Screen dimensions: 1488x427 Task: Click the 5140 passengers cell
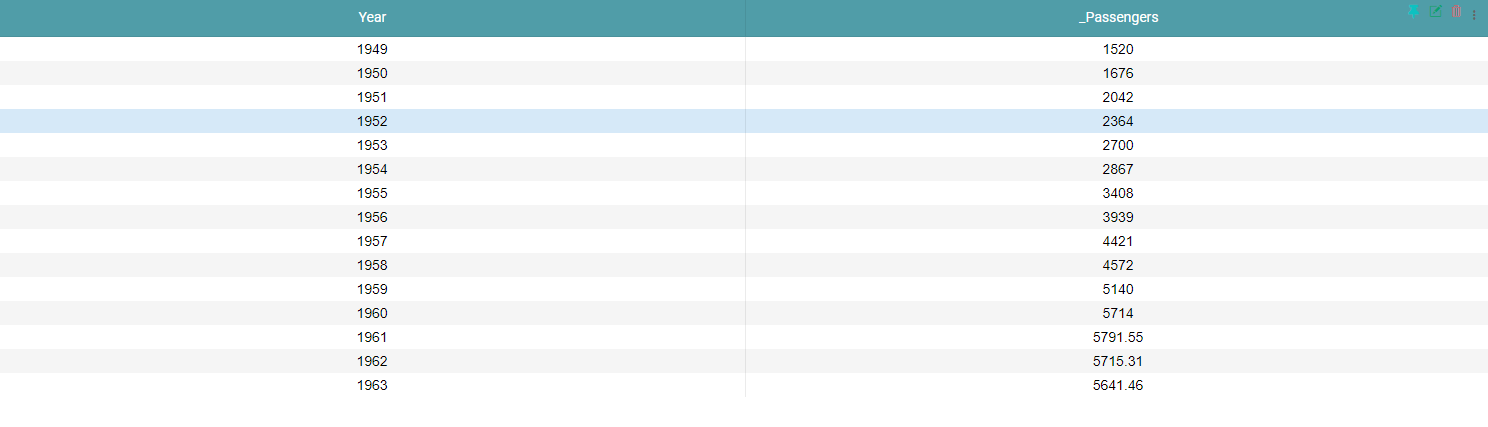click(1118, 289)
